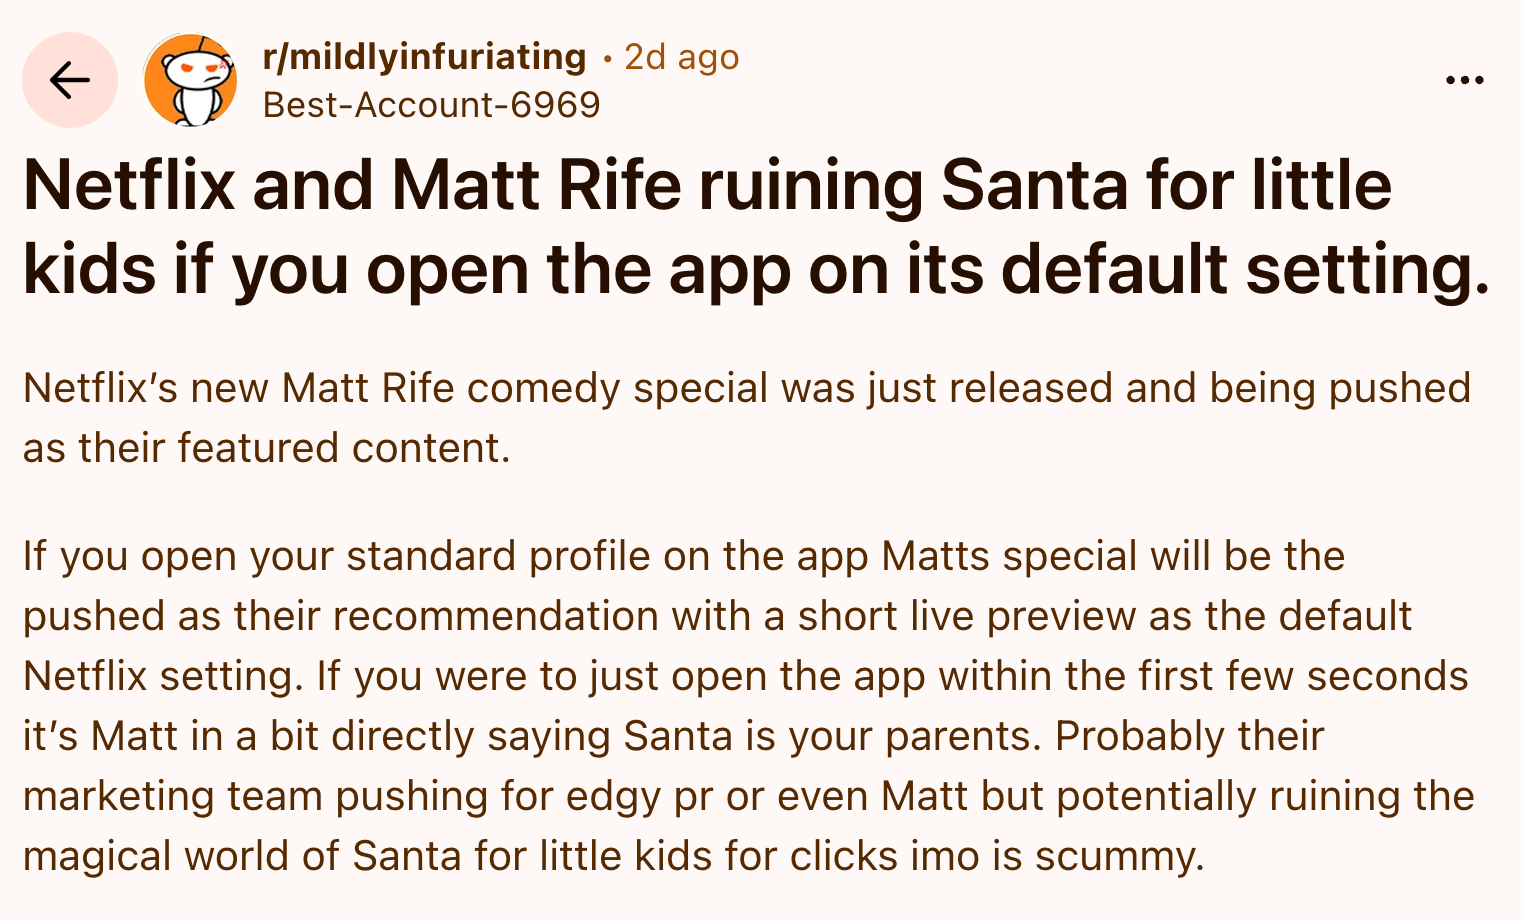Visit the Best-Account-6969 user profile
The width and height of the screenshot is (1524, 920).
431,105
